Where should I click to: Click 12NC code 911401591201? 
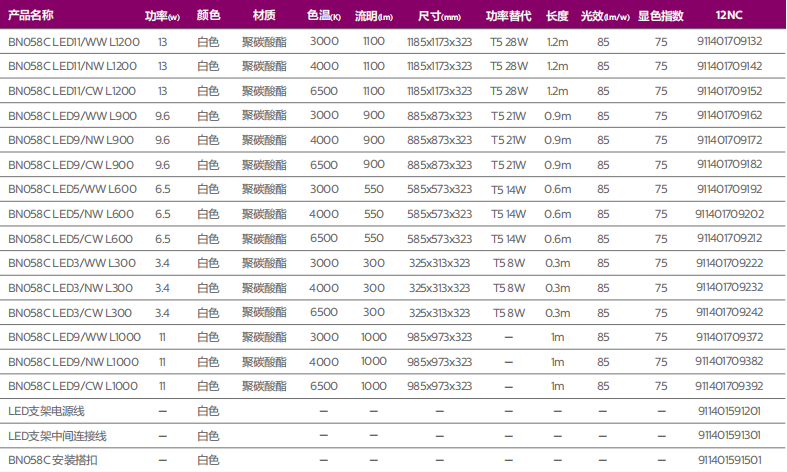click(729, 411)
